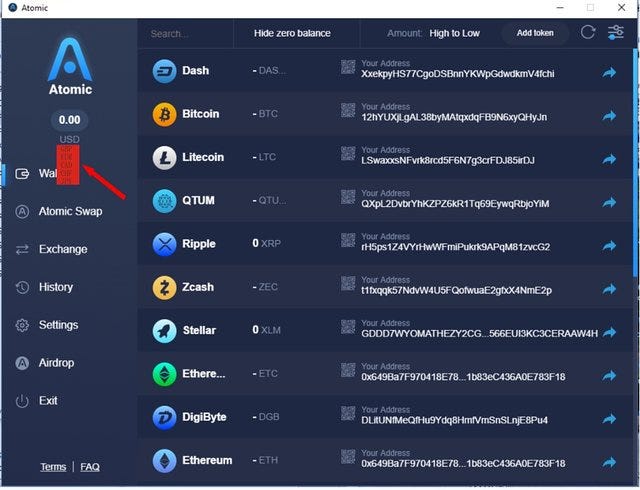Open the Wallet section in sidebar
The width and height of the screenshot is (640, 490).
[x=37, y=174]
